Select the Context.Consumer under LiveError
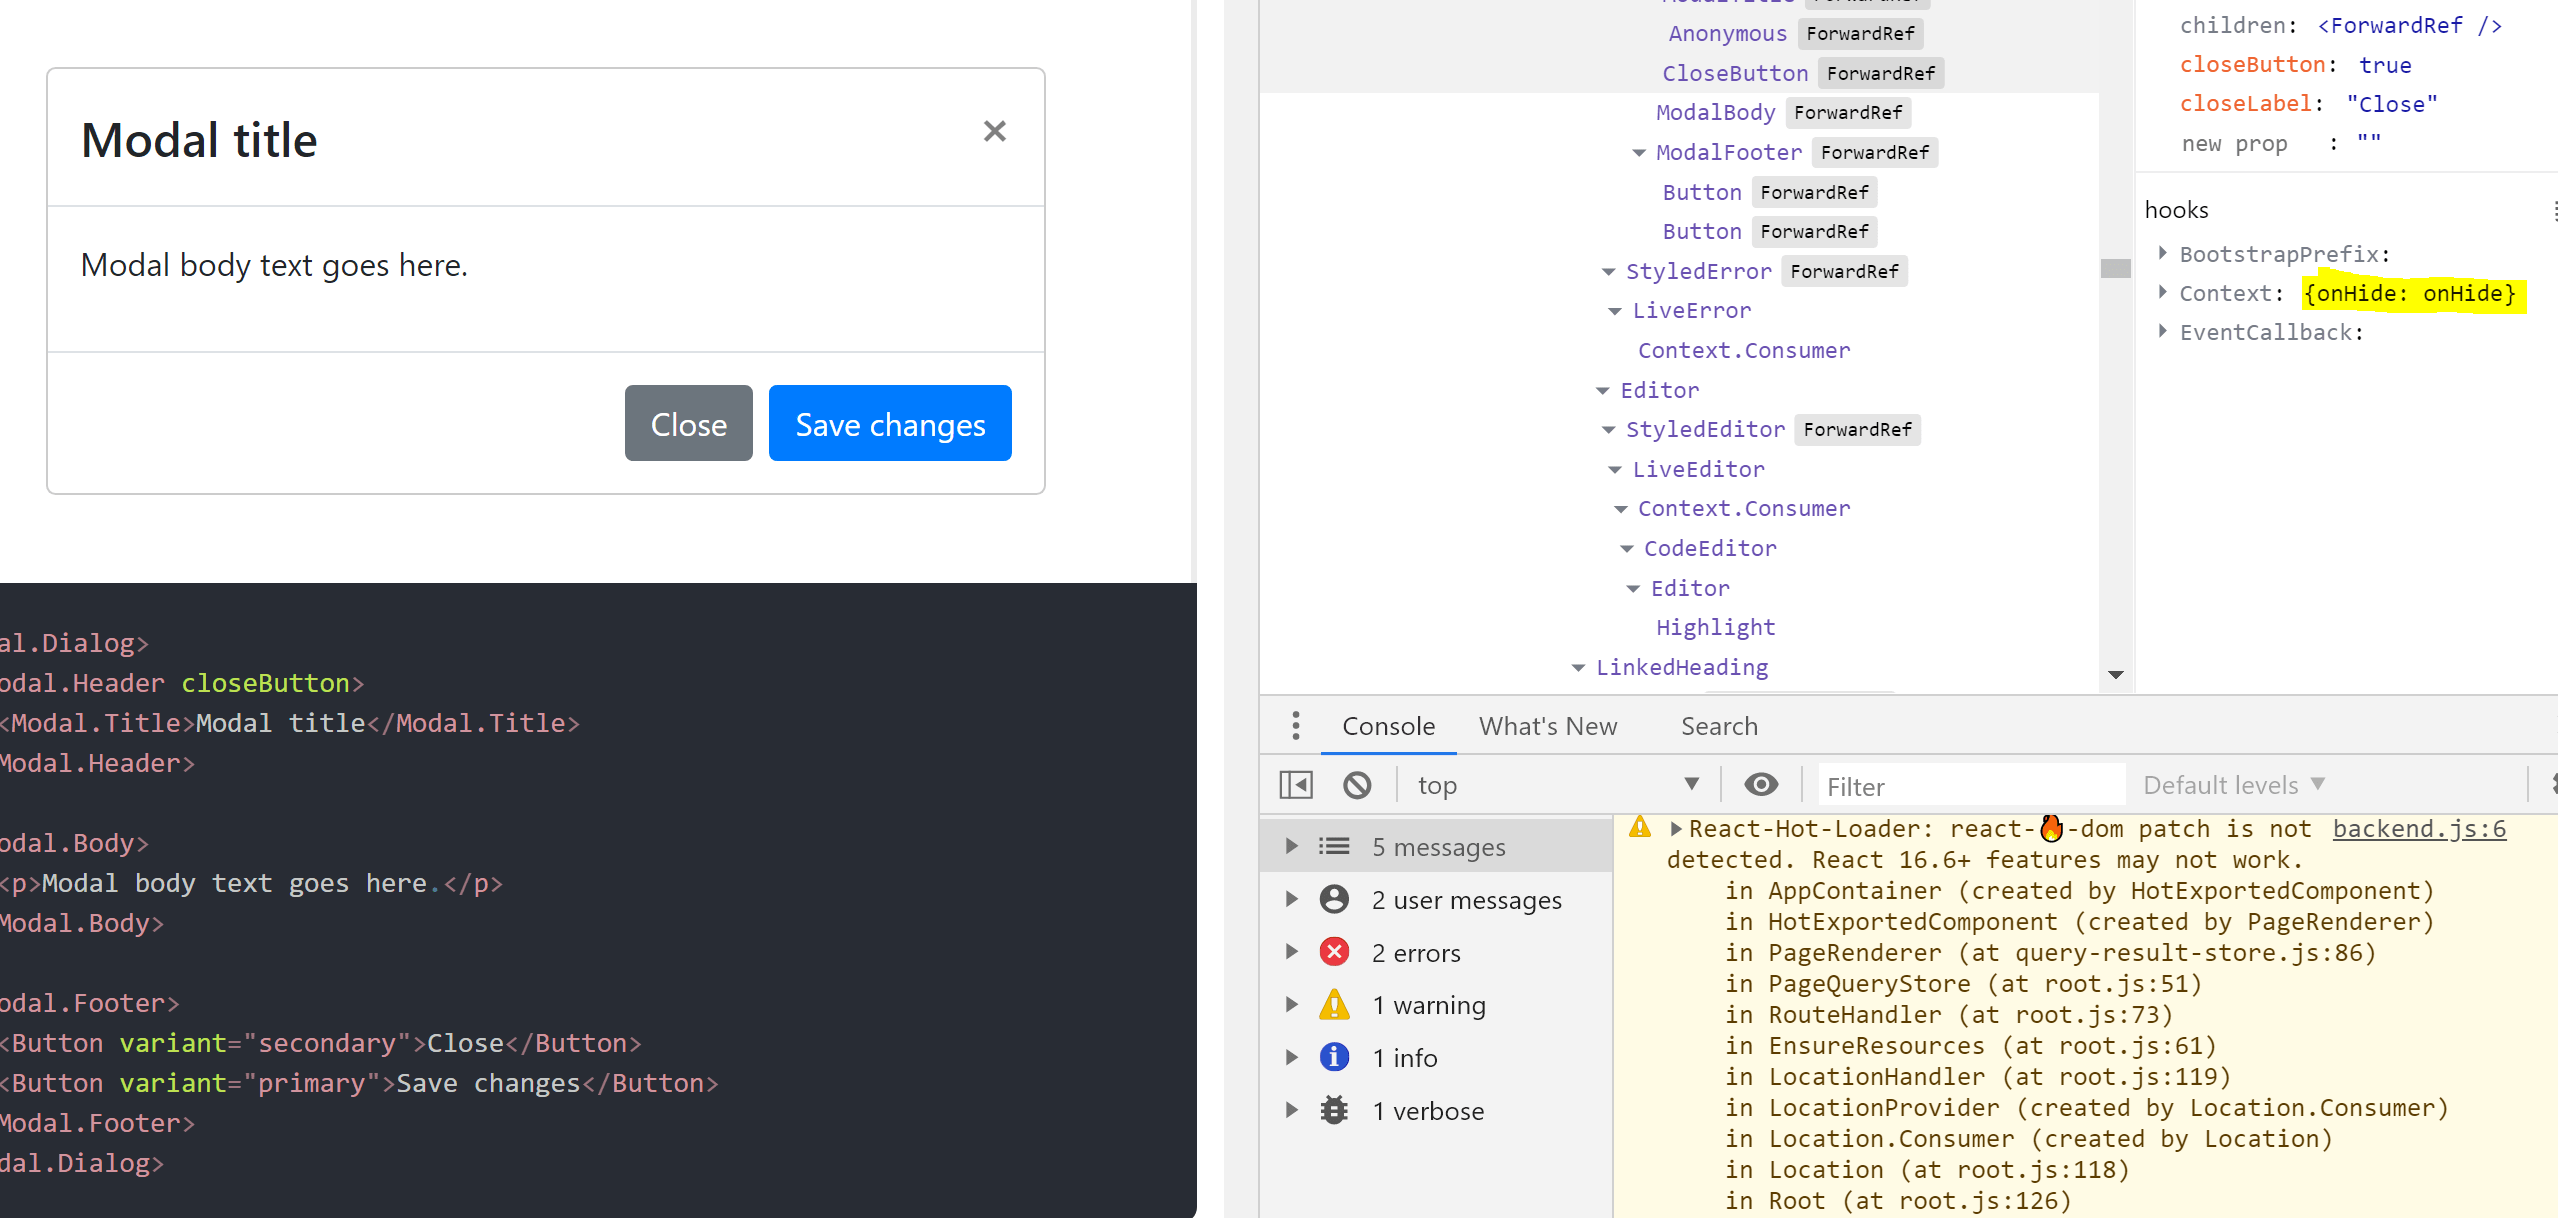The image size is (2558, 1218). [x=1743, y=350]
